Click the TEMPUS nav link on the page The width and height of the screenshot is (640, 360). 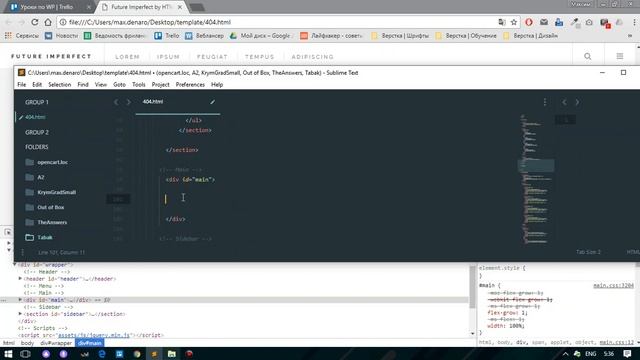(x=259, y=57)
